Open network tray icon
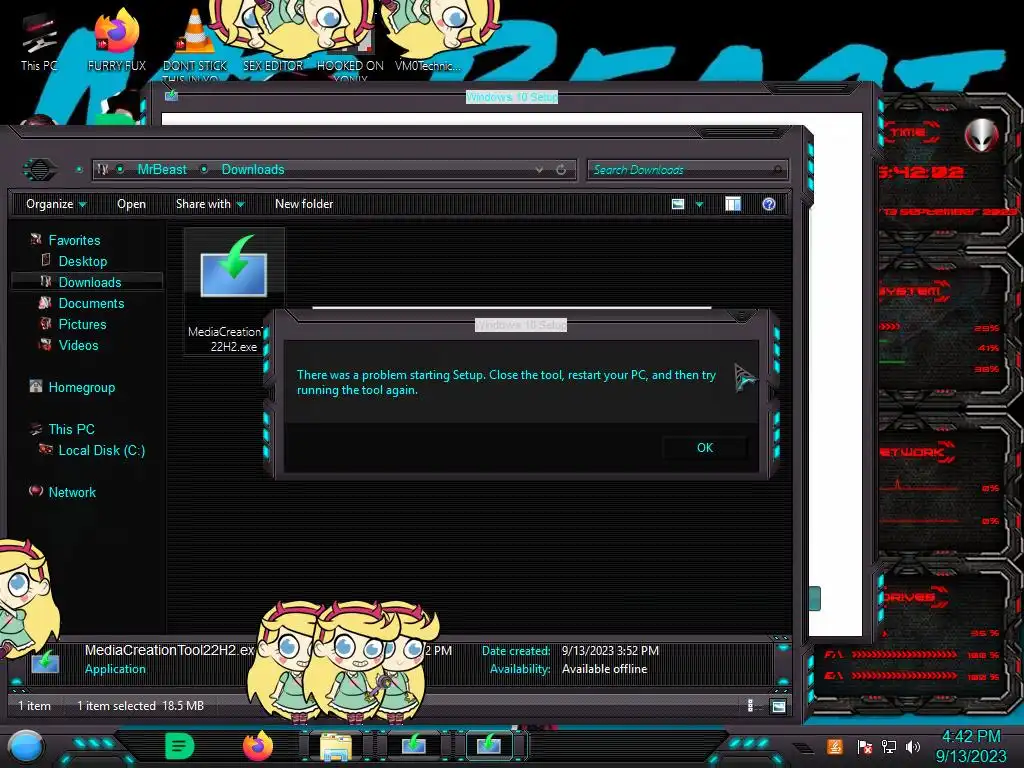Viewport: 1024px width, 768px height. [x=888, y=747]
